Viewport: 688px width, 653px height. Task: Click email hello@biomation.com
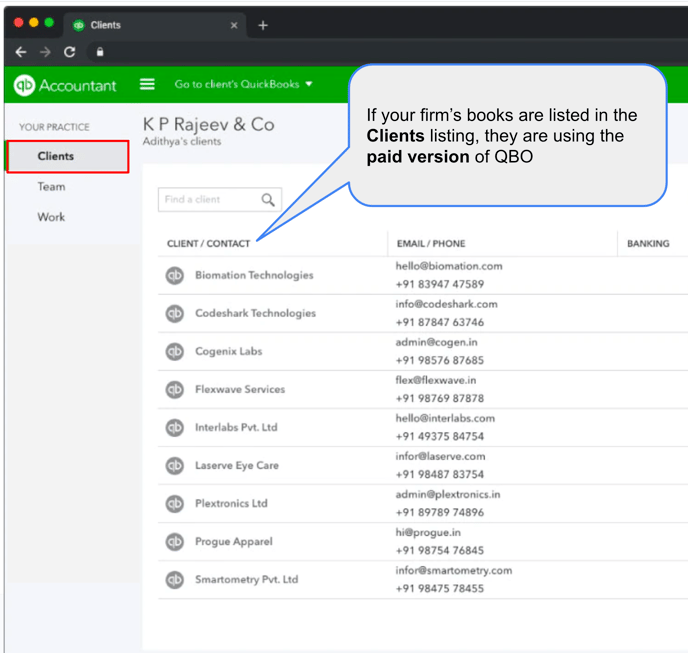(449, 266)
